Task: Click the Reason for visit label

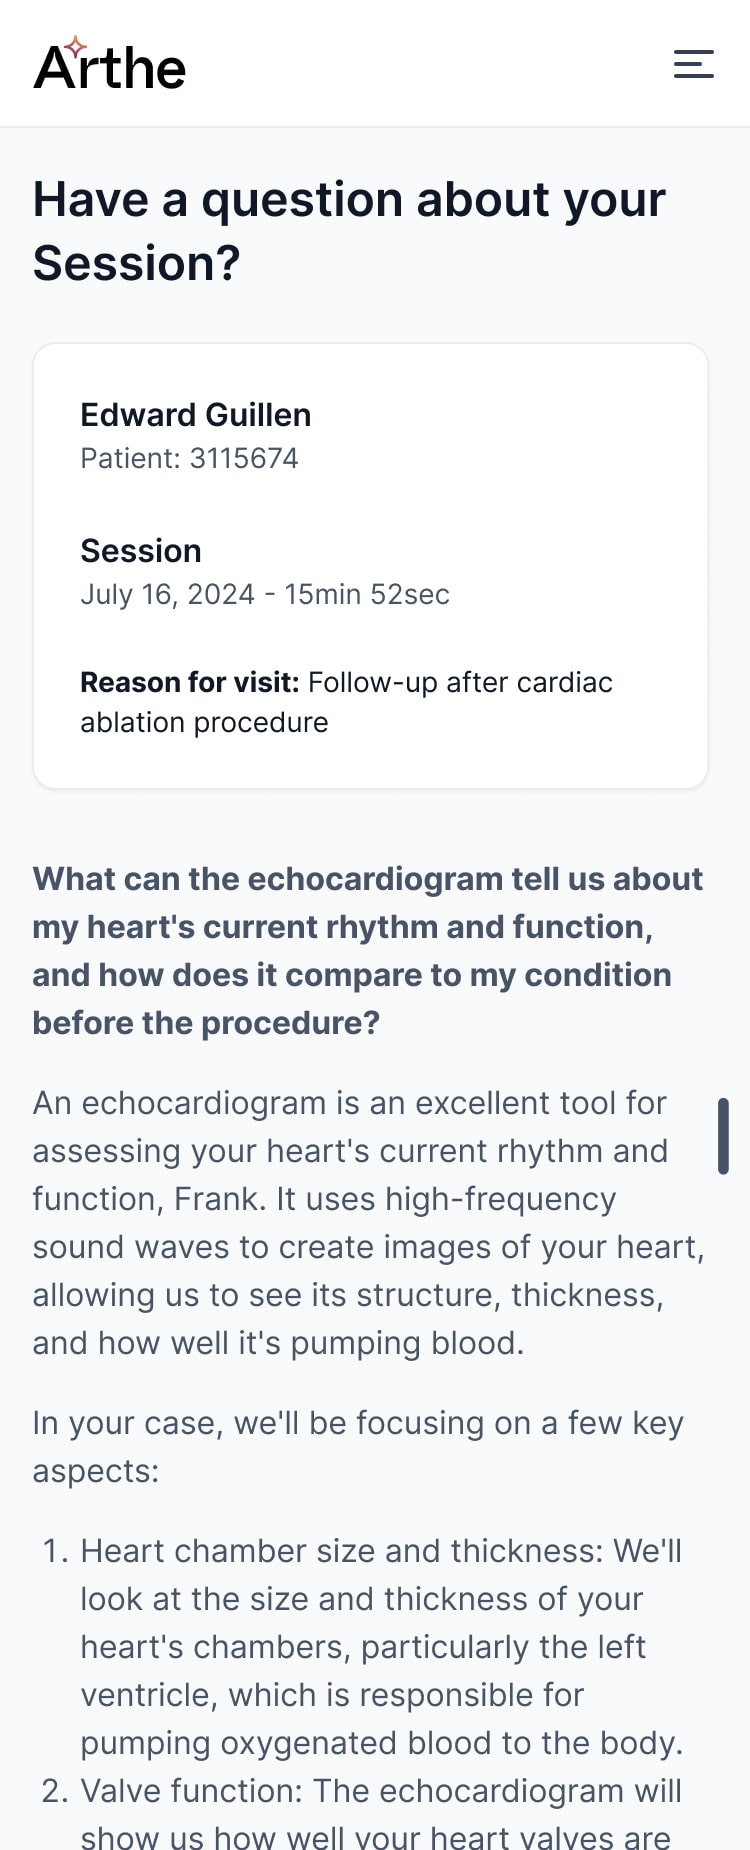Action: point(190,682)
